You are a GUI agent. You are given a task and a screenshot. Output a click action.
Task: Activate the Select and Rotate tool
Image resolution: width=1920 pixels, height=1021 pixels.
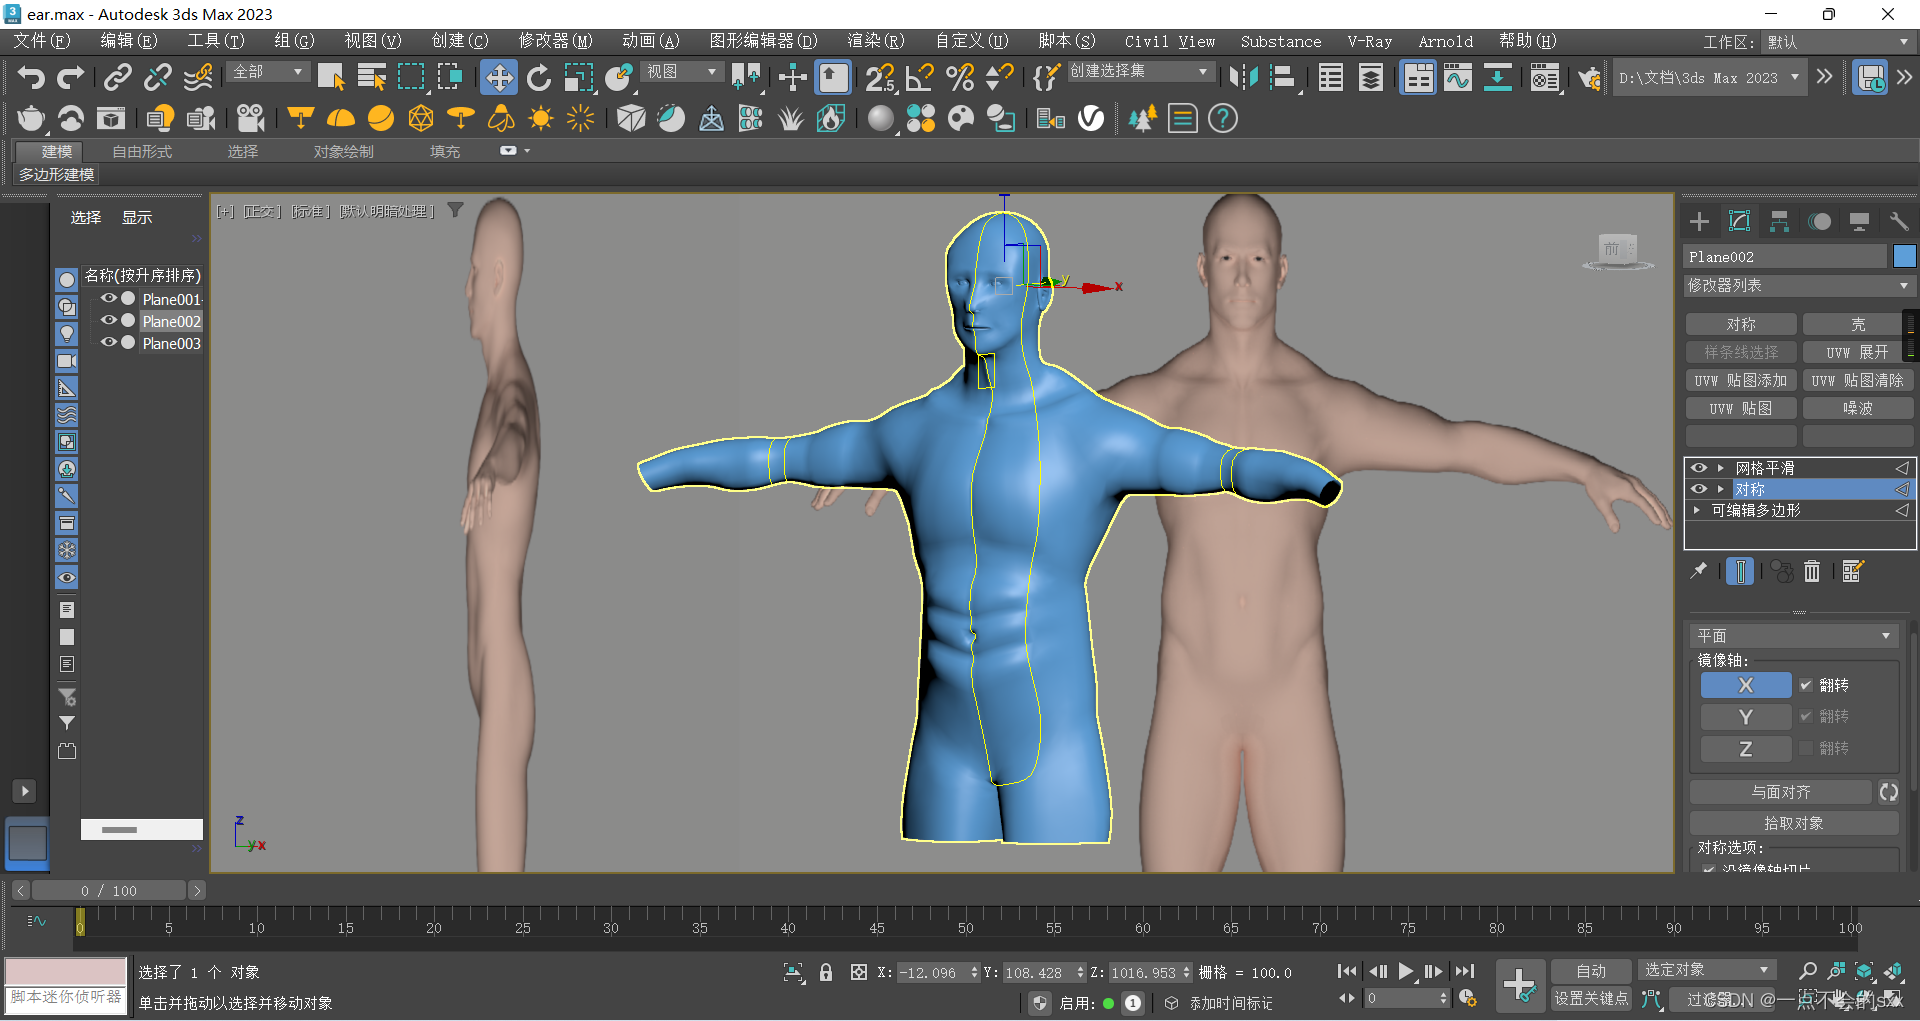(539, 77)
